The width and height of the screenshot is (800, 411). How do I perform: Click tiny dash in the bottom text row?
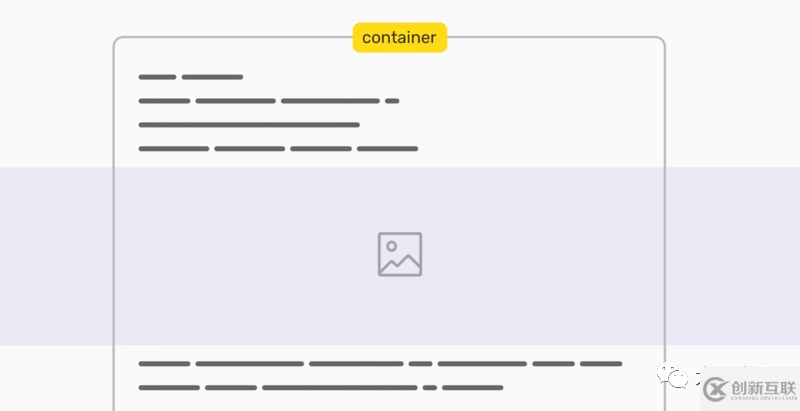click(430, 388)
